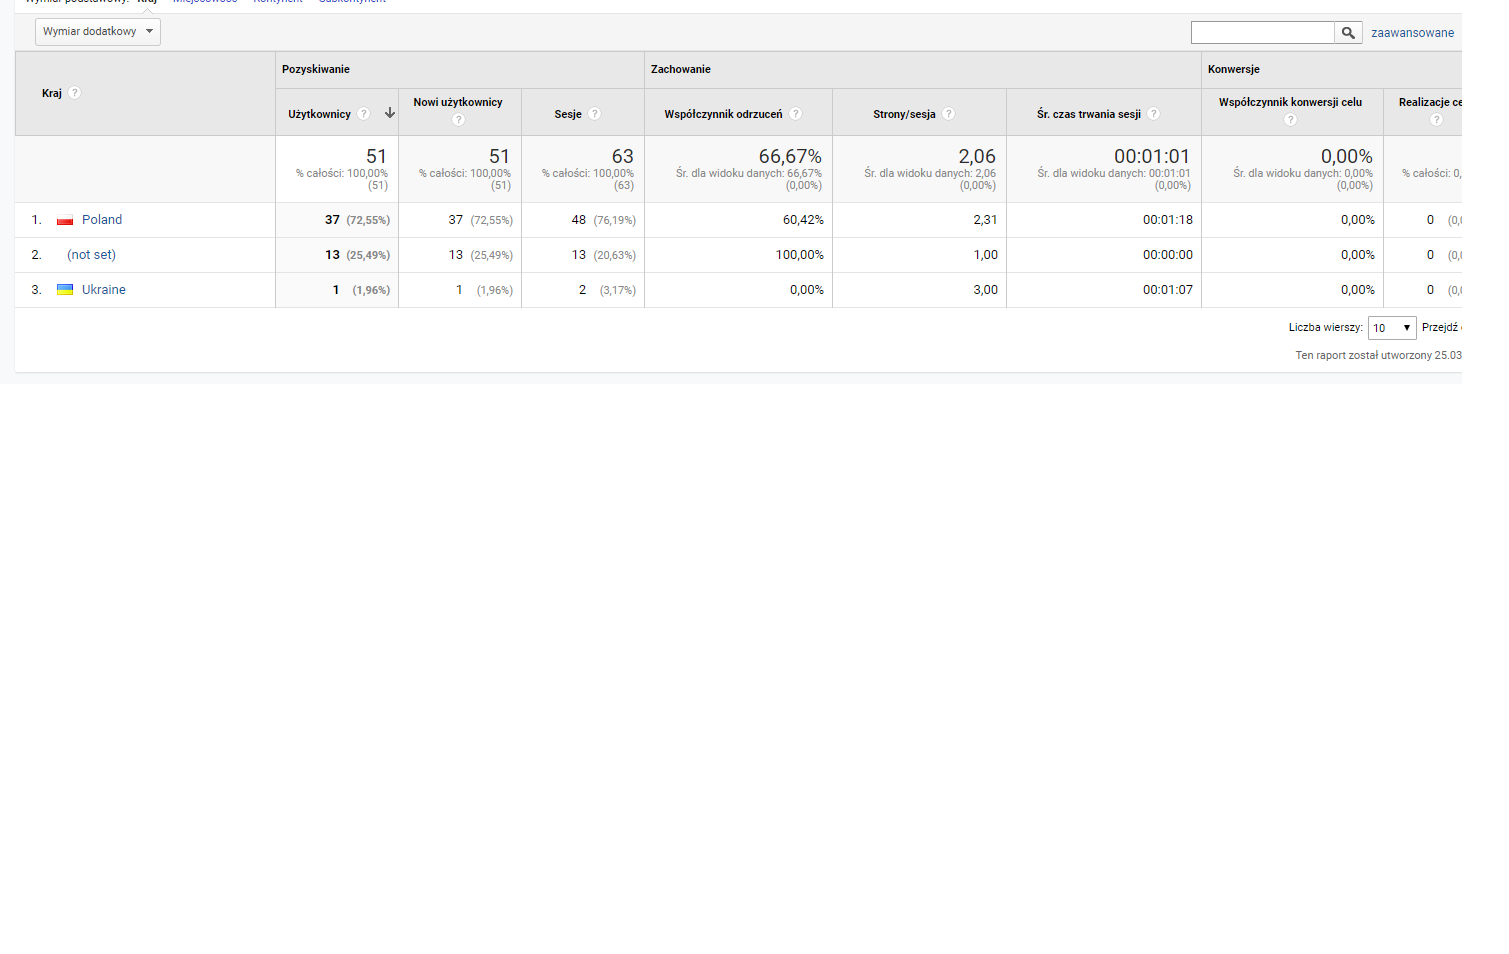Click help icon for Współczynnik odrzuceń

(x=796, y=114)
